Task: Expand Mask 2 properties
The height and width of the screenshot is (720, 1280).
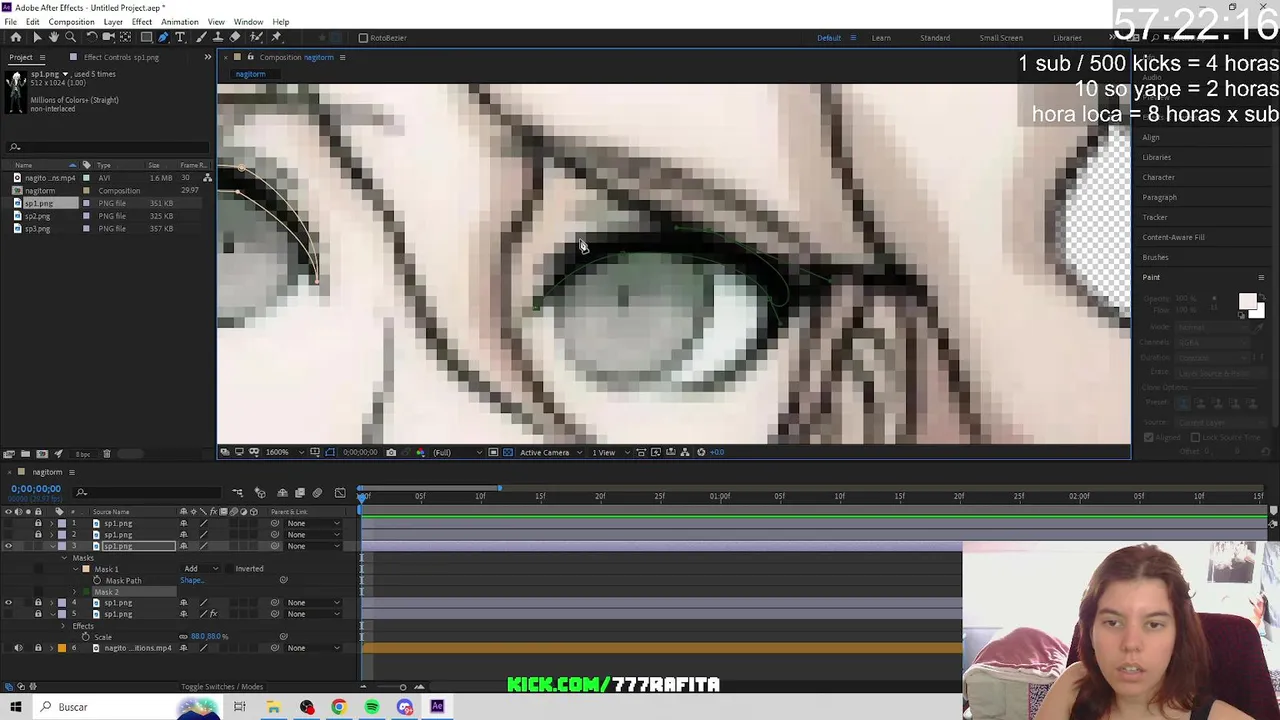Action: point(74,592)
